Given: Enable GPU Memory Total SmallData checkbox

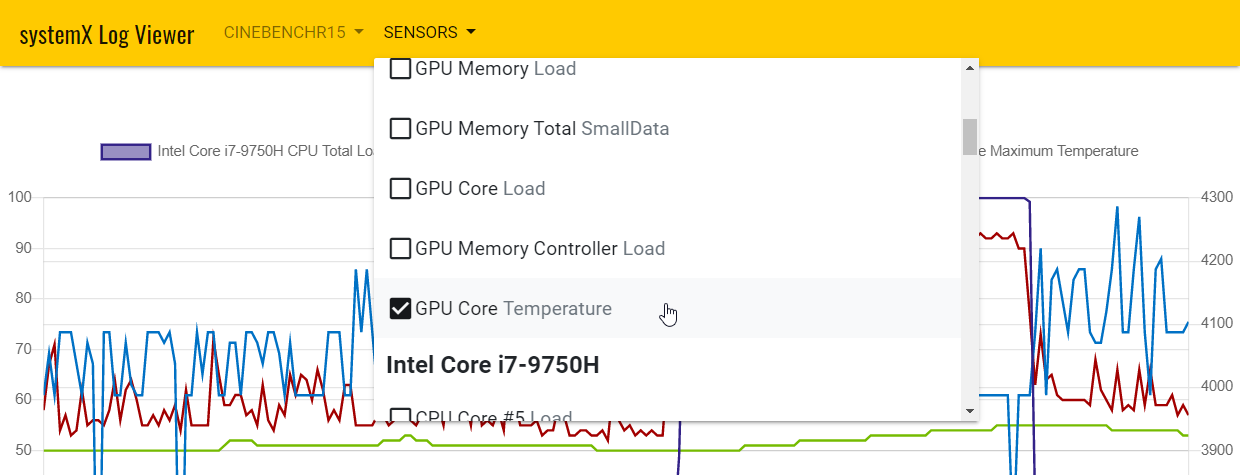Looking at the screenshot, I should pos(400,129).
